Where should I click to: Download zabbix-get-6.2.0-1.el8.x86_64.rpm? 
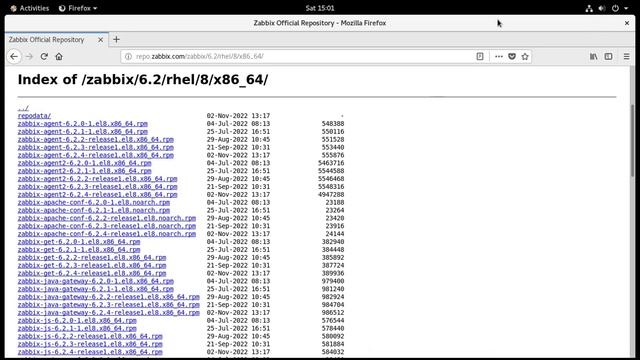tap(79, 242)
